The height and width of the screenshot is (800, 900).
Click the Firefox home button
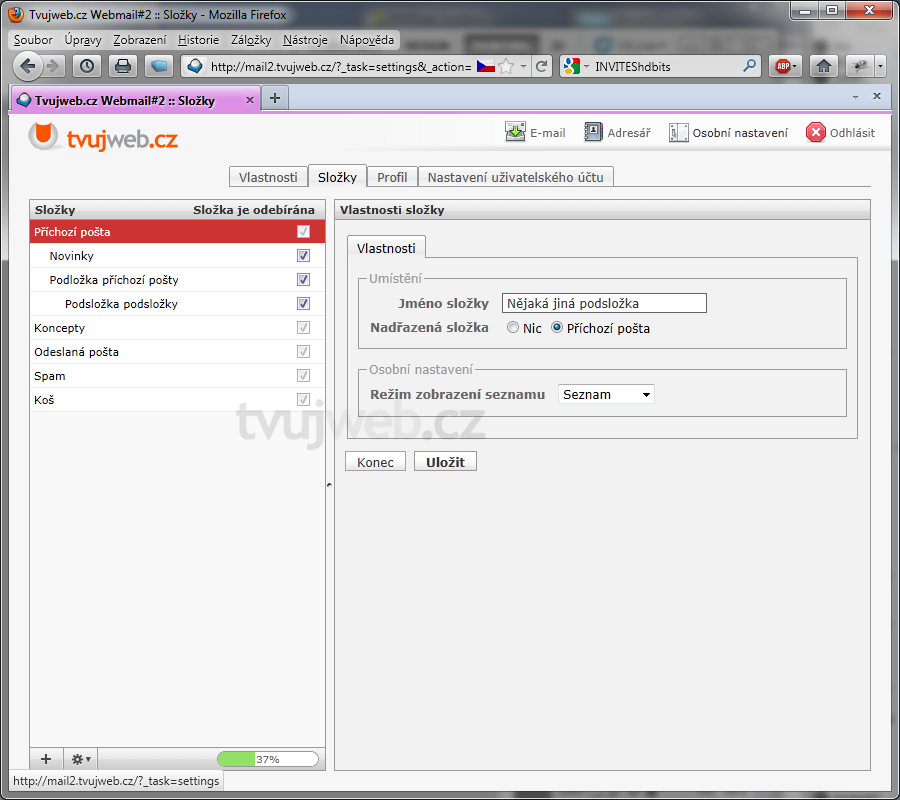pyautogui.click(x=823, y=66)
